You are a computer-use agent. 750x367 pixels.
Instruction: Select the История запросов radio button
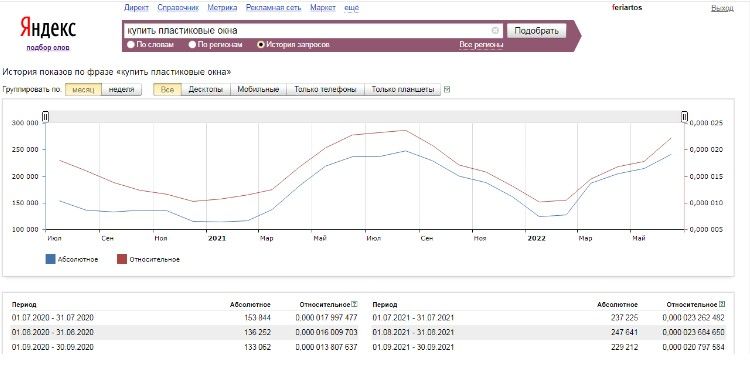(x=261, y=44)
